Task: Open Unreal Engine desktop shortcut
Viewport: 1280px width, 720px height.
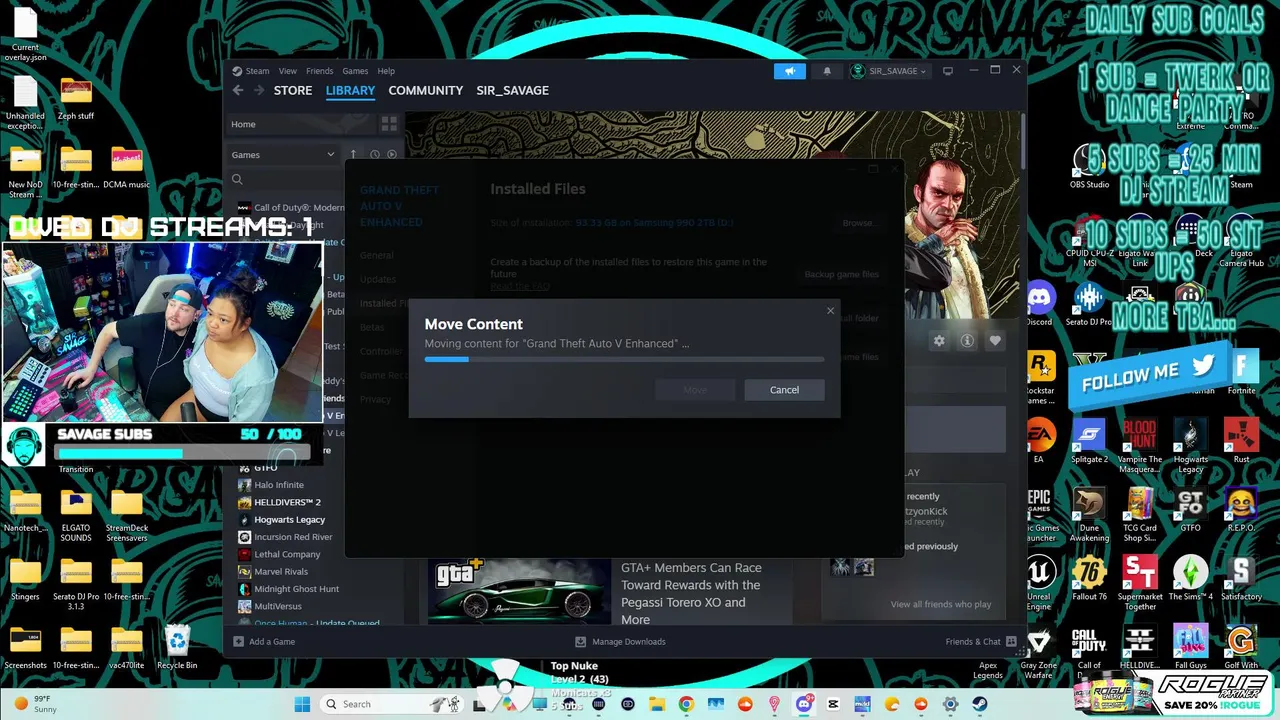Action: 1040,582
